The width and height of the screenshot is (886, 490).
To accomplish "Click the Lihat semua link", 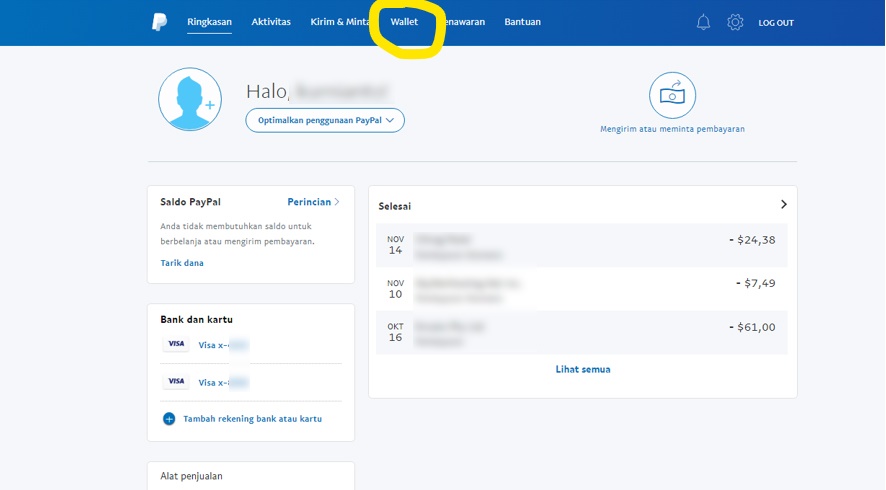I will coord(582,369).
